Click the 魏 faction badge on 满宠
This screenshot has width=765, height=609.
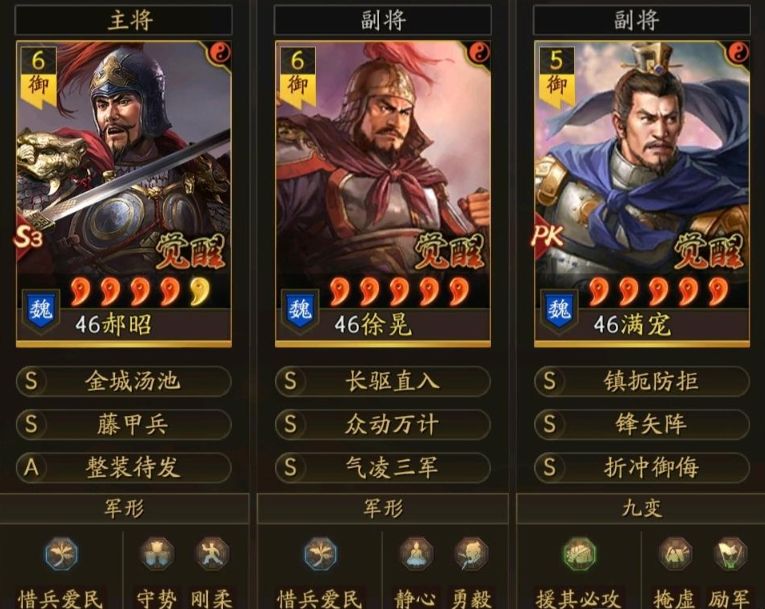(x=559, y=311)
